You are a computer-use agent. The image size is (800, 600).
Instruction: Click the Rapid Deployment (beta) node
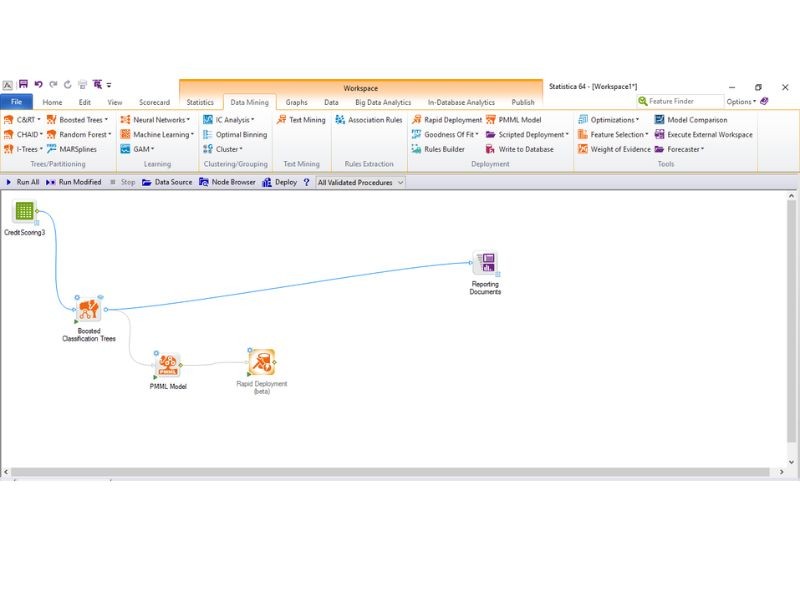point(262,362)
